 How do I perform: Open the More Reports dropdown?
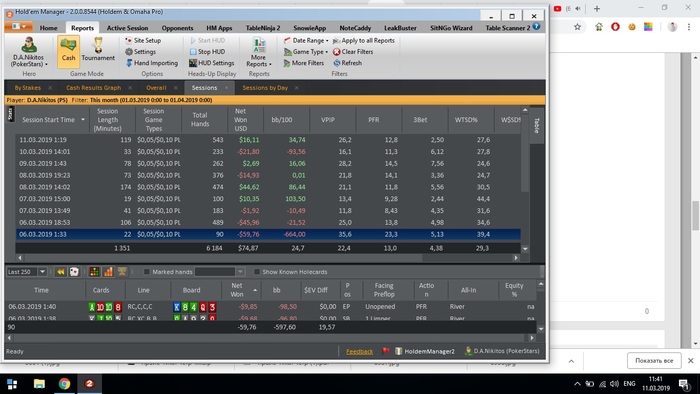click(x=258, y=52)
